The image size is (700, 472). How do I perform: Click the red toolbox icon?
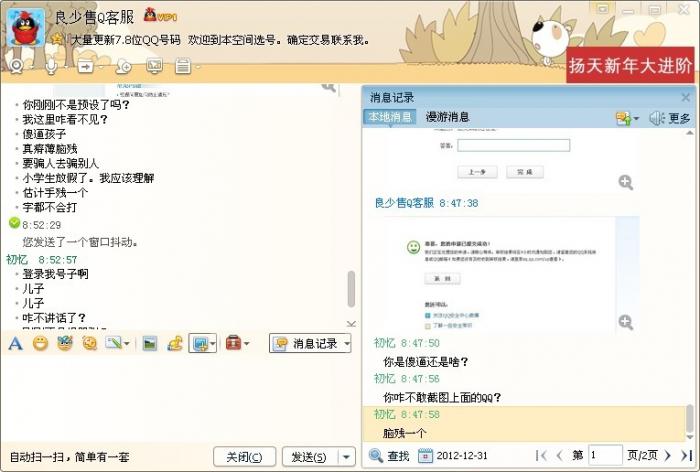[x=233, y=343]
